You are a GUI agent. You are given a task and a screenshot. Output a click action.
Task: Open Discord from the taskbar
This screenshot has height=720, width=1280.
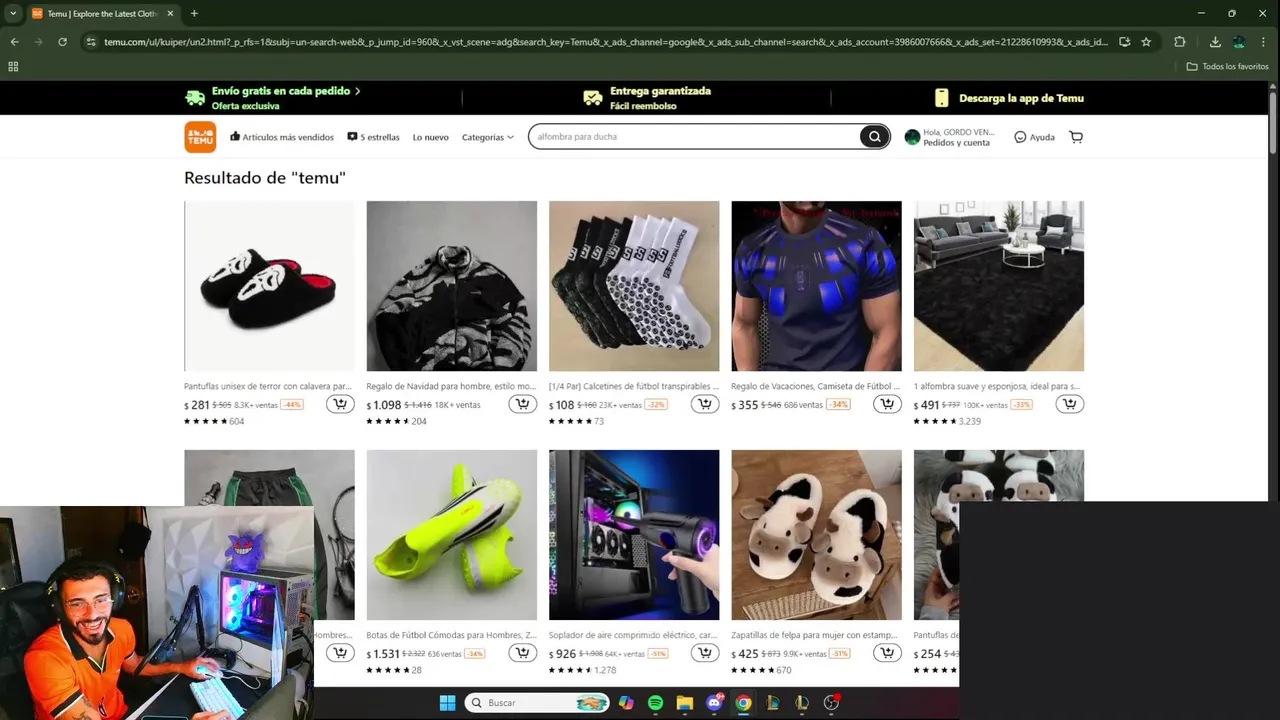coord(714,703)
